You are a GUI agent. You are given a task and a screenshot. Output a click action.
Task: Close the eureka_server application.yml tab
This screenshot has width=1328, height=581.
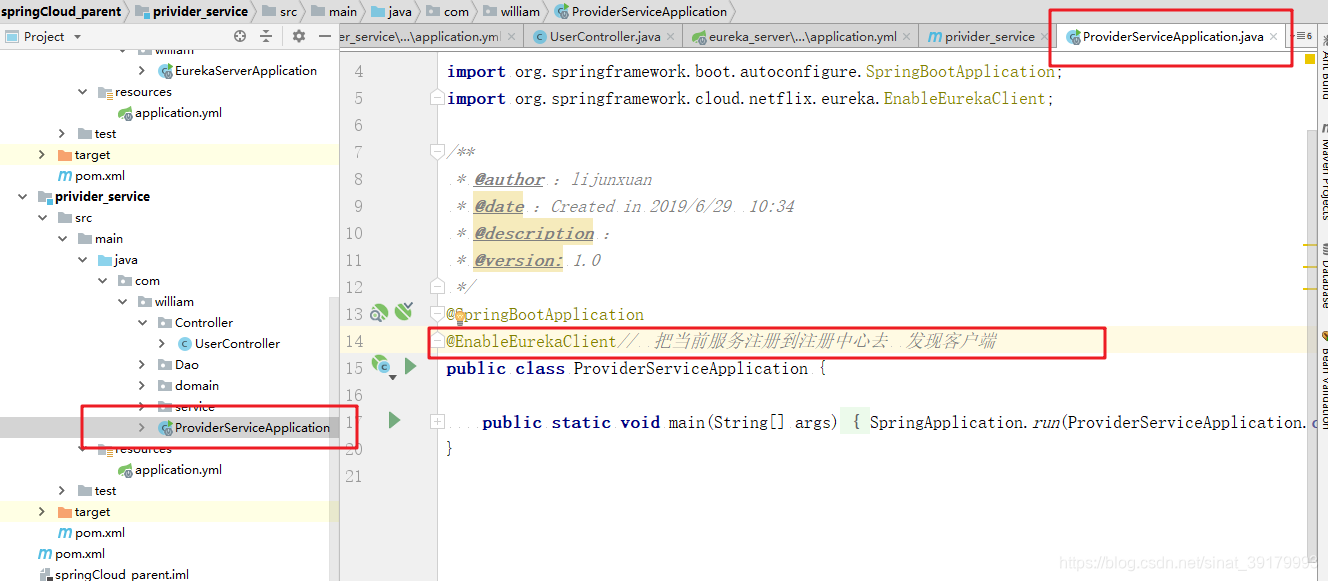(x=907, y=37)
